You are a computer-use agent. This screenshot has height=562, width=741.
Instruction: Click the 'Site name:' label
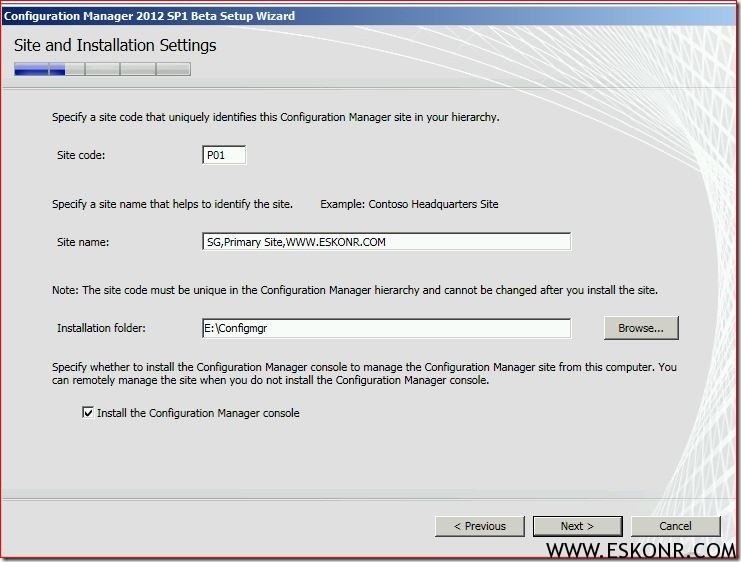point(83,242)
